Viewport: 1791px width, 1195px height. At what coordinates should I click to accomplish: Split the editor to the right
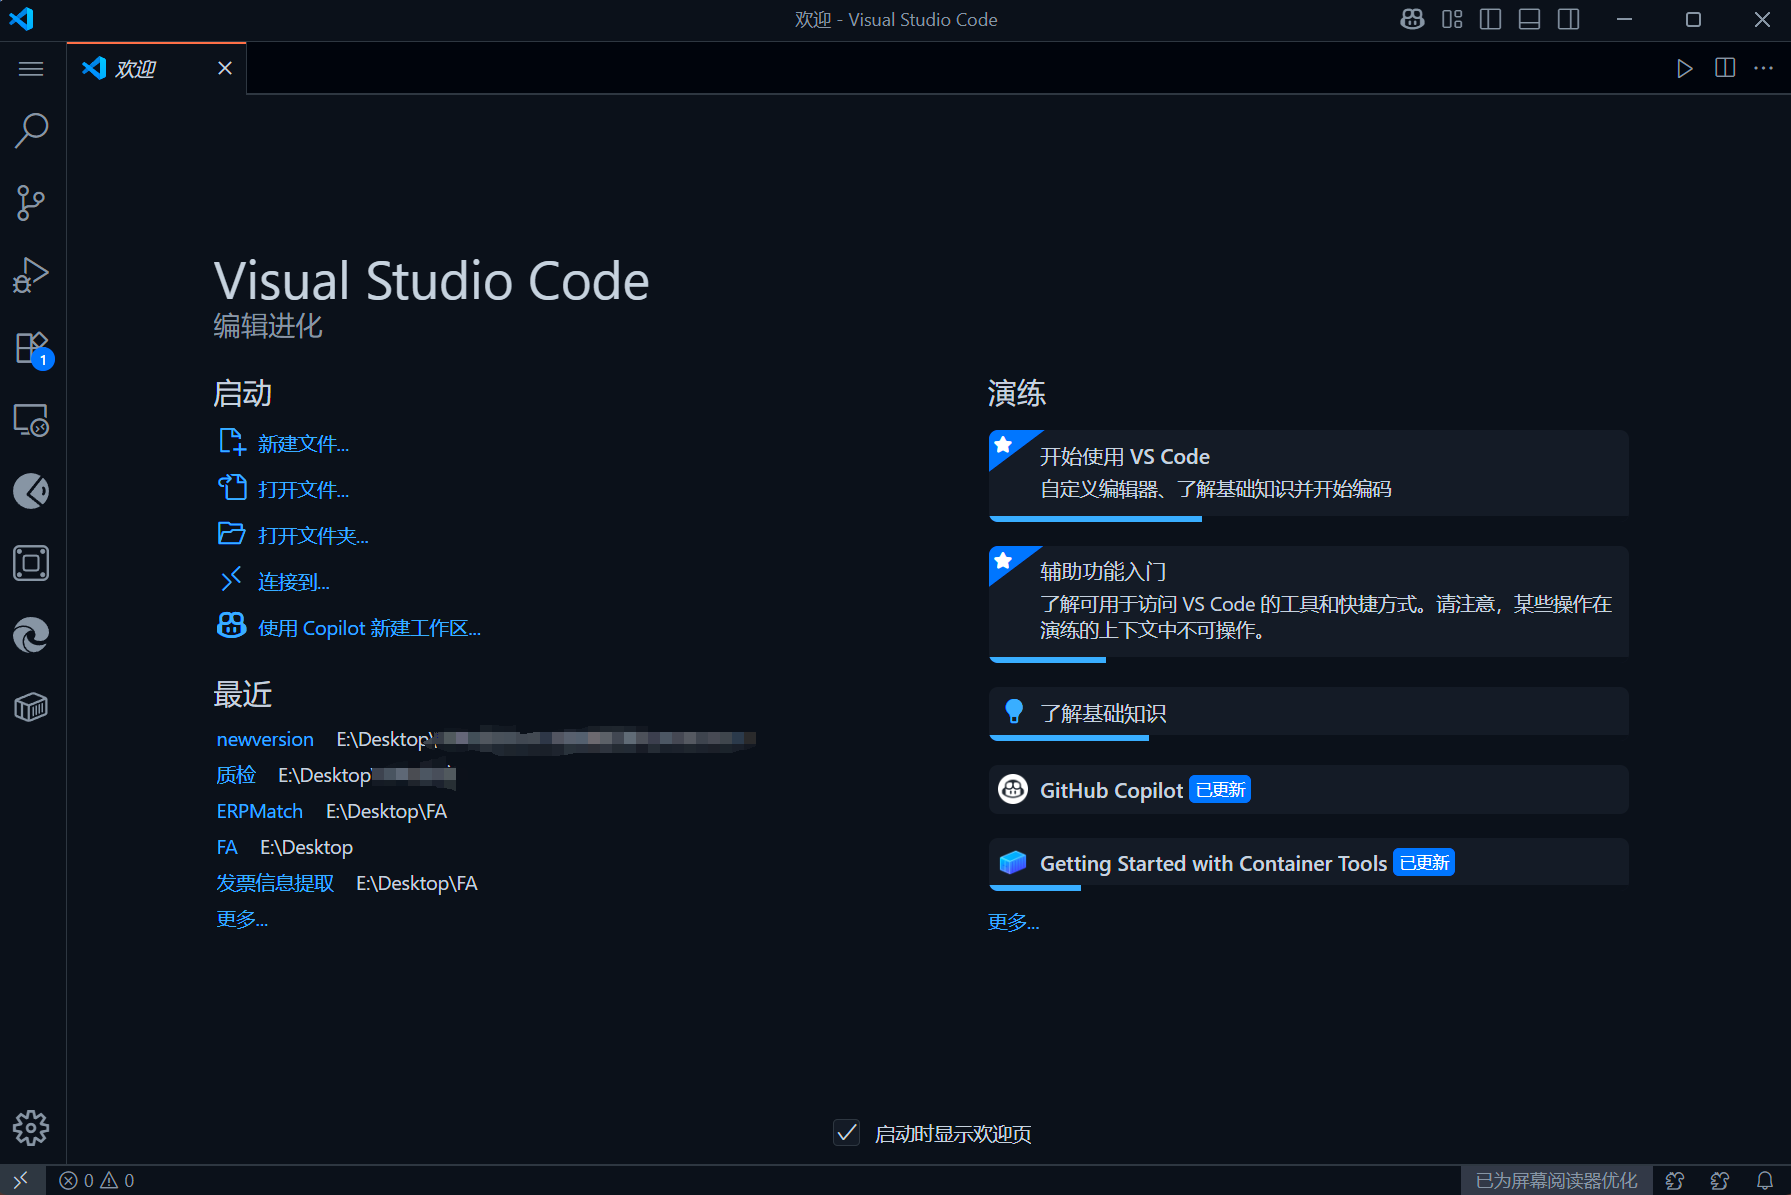click(x=1725, y=68)
